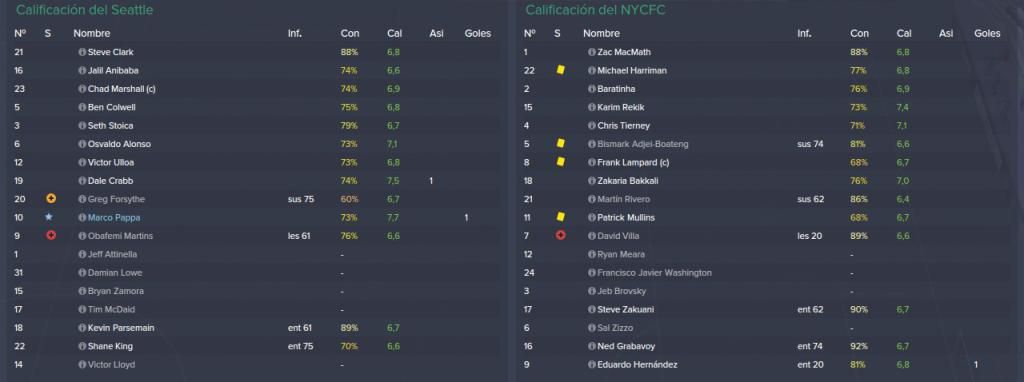Click the info icon beside Eduardo Hernández
1024x382 pixels.
pos(592,364)
